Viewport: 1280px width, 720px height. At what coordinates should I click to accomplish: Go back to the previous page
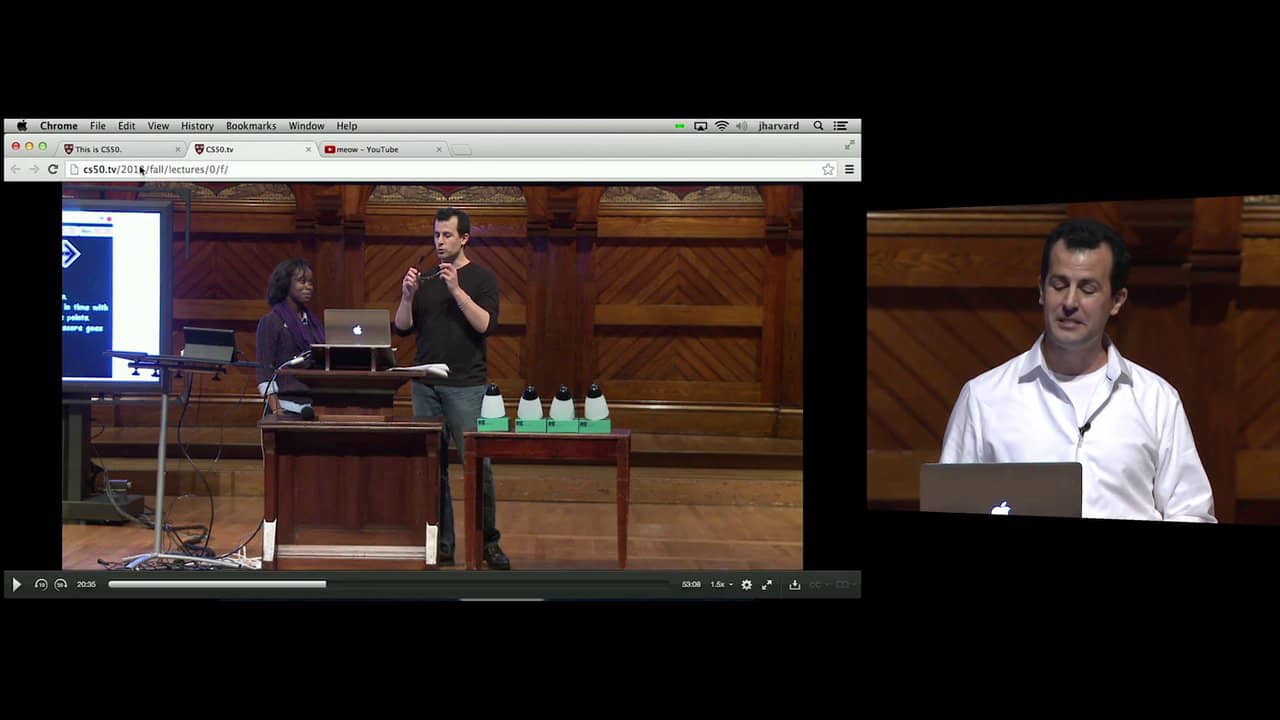(x=15, y=170)
